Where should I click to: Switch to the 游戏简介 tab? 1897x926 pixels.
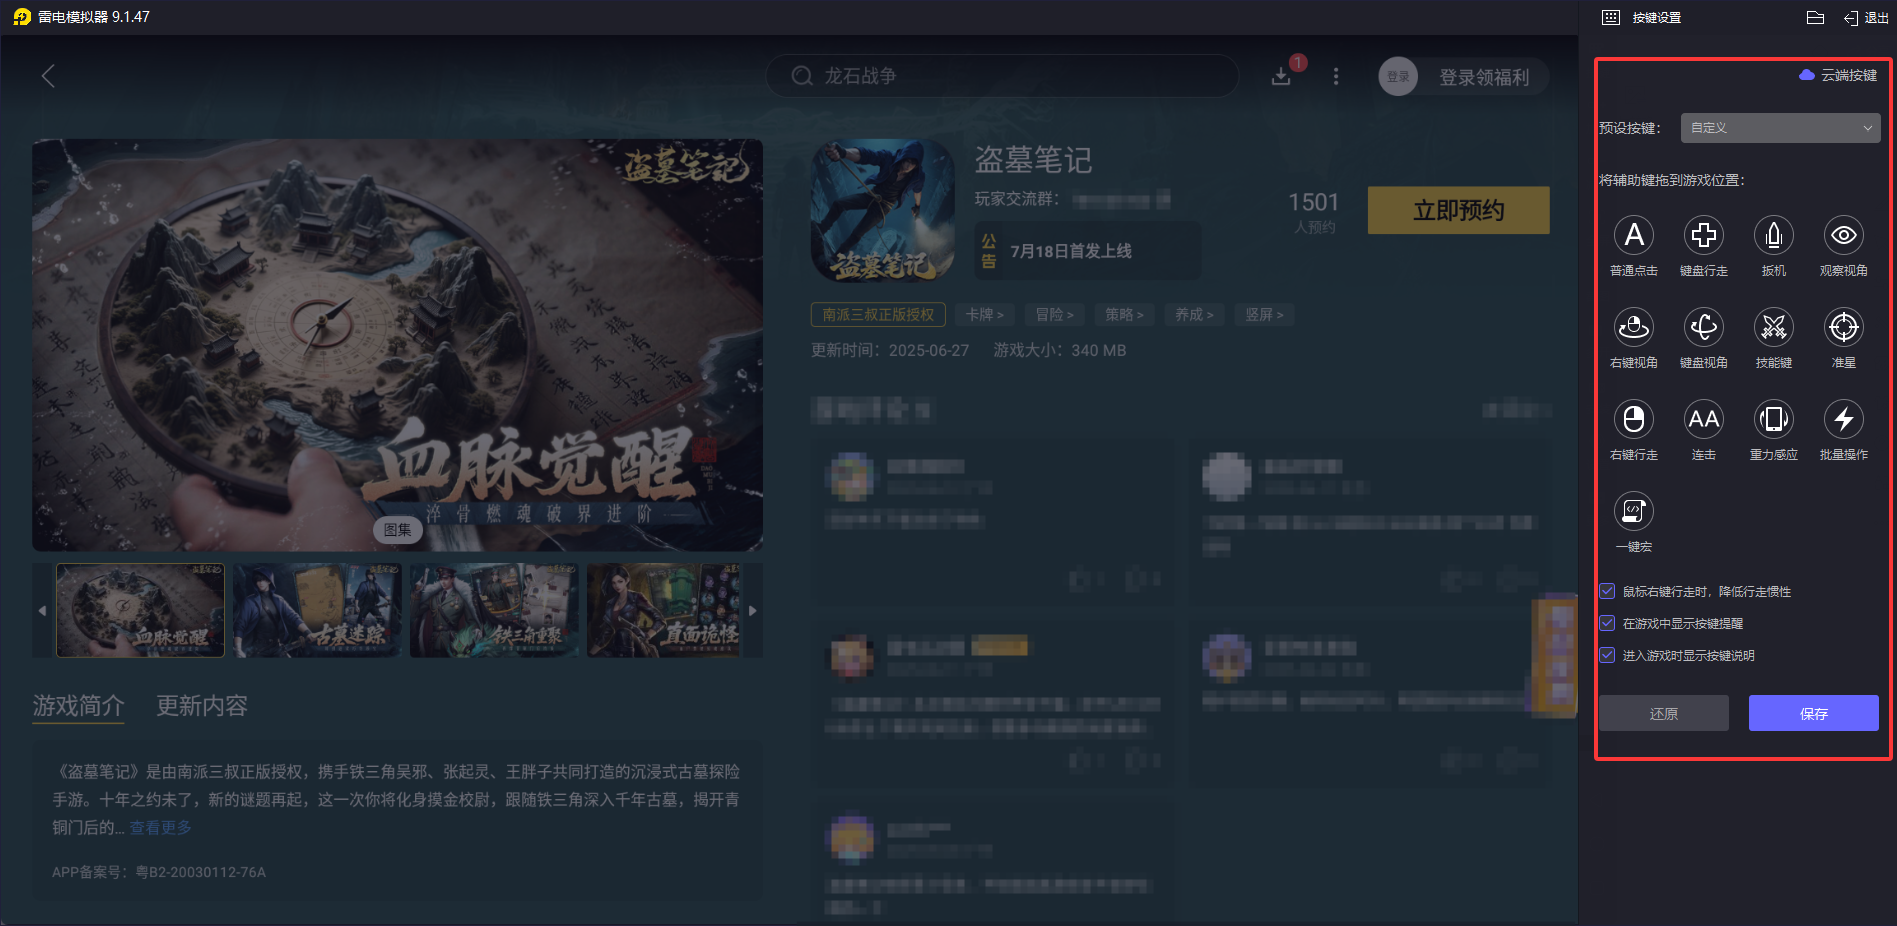point(78,706)
